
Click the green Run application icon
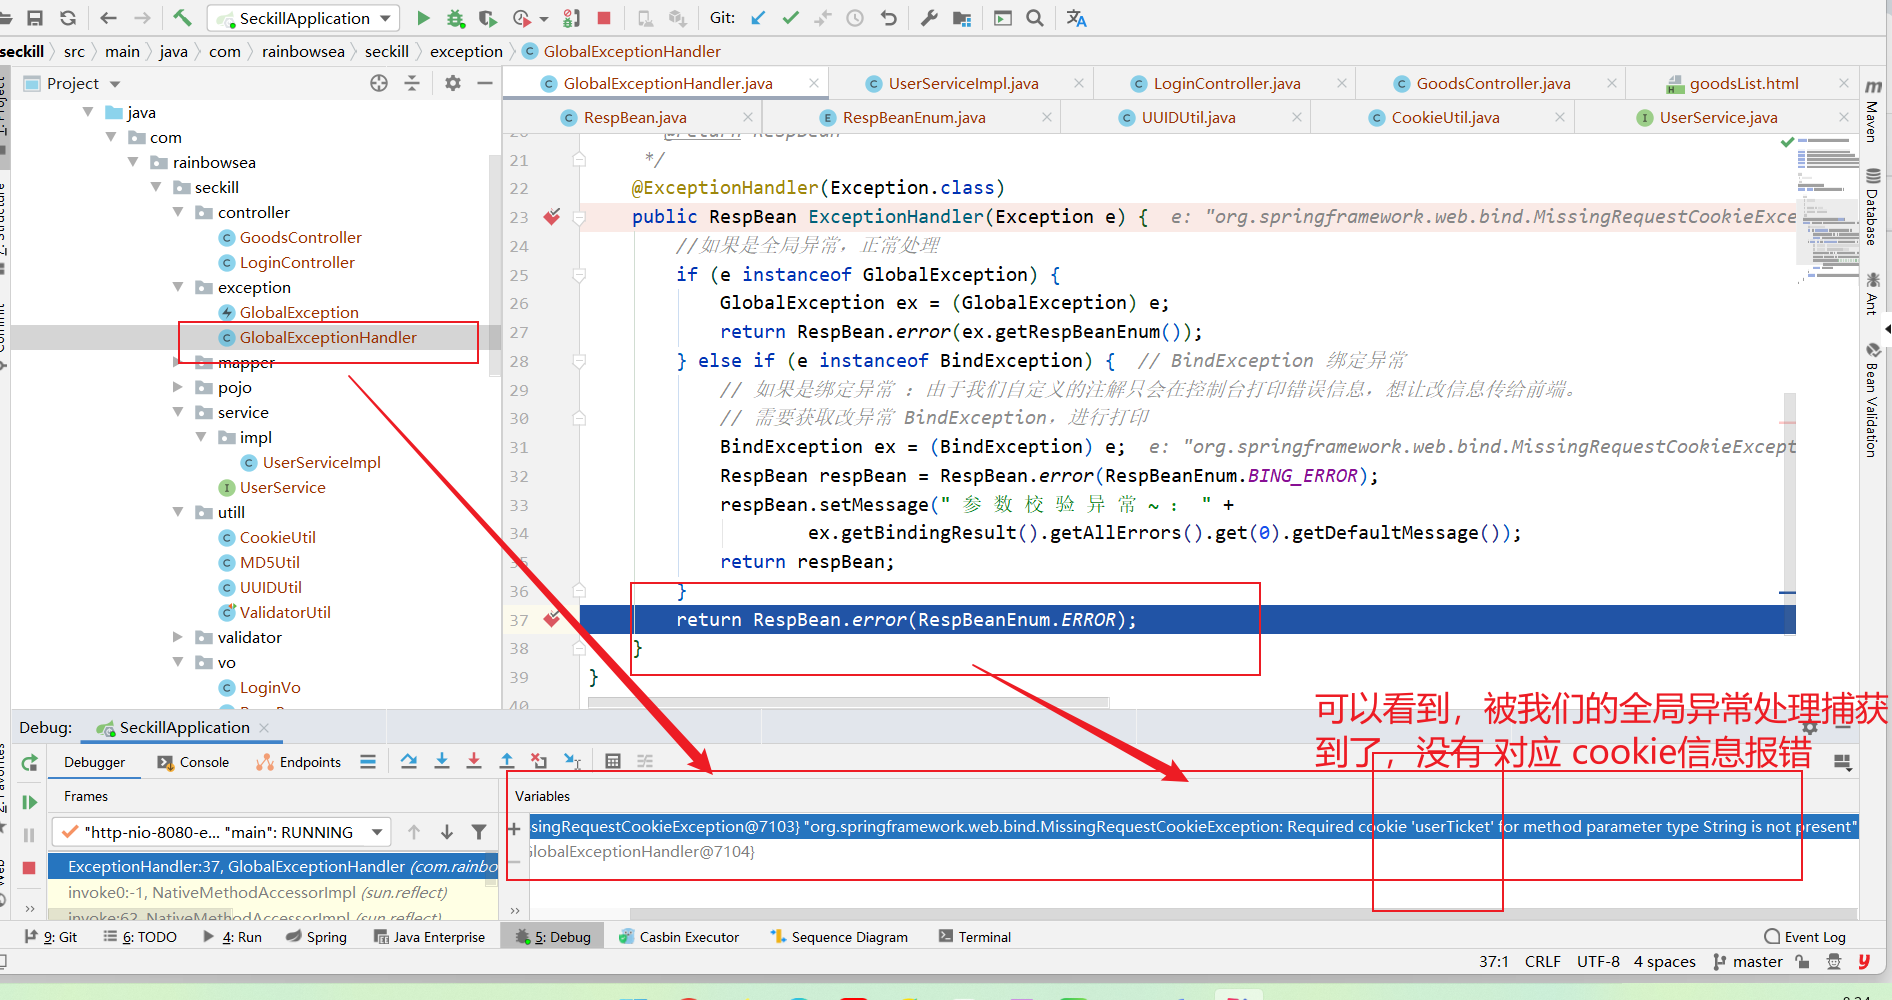[x=423, y=18]
